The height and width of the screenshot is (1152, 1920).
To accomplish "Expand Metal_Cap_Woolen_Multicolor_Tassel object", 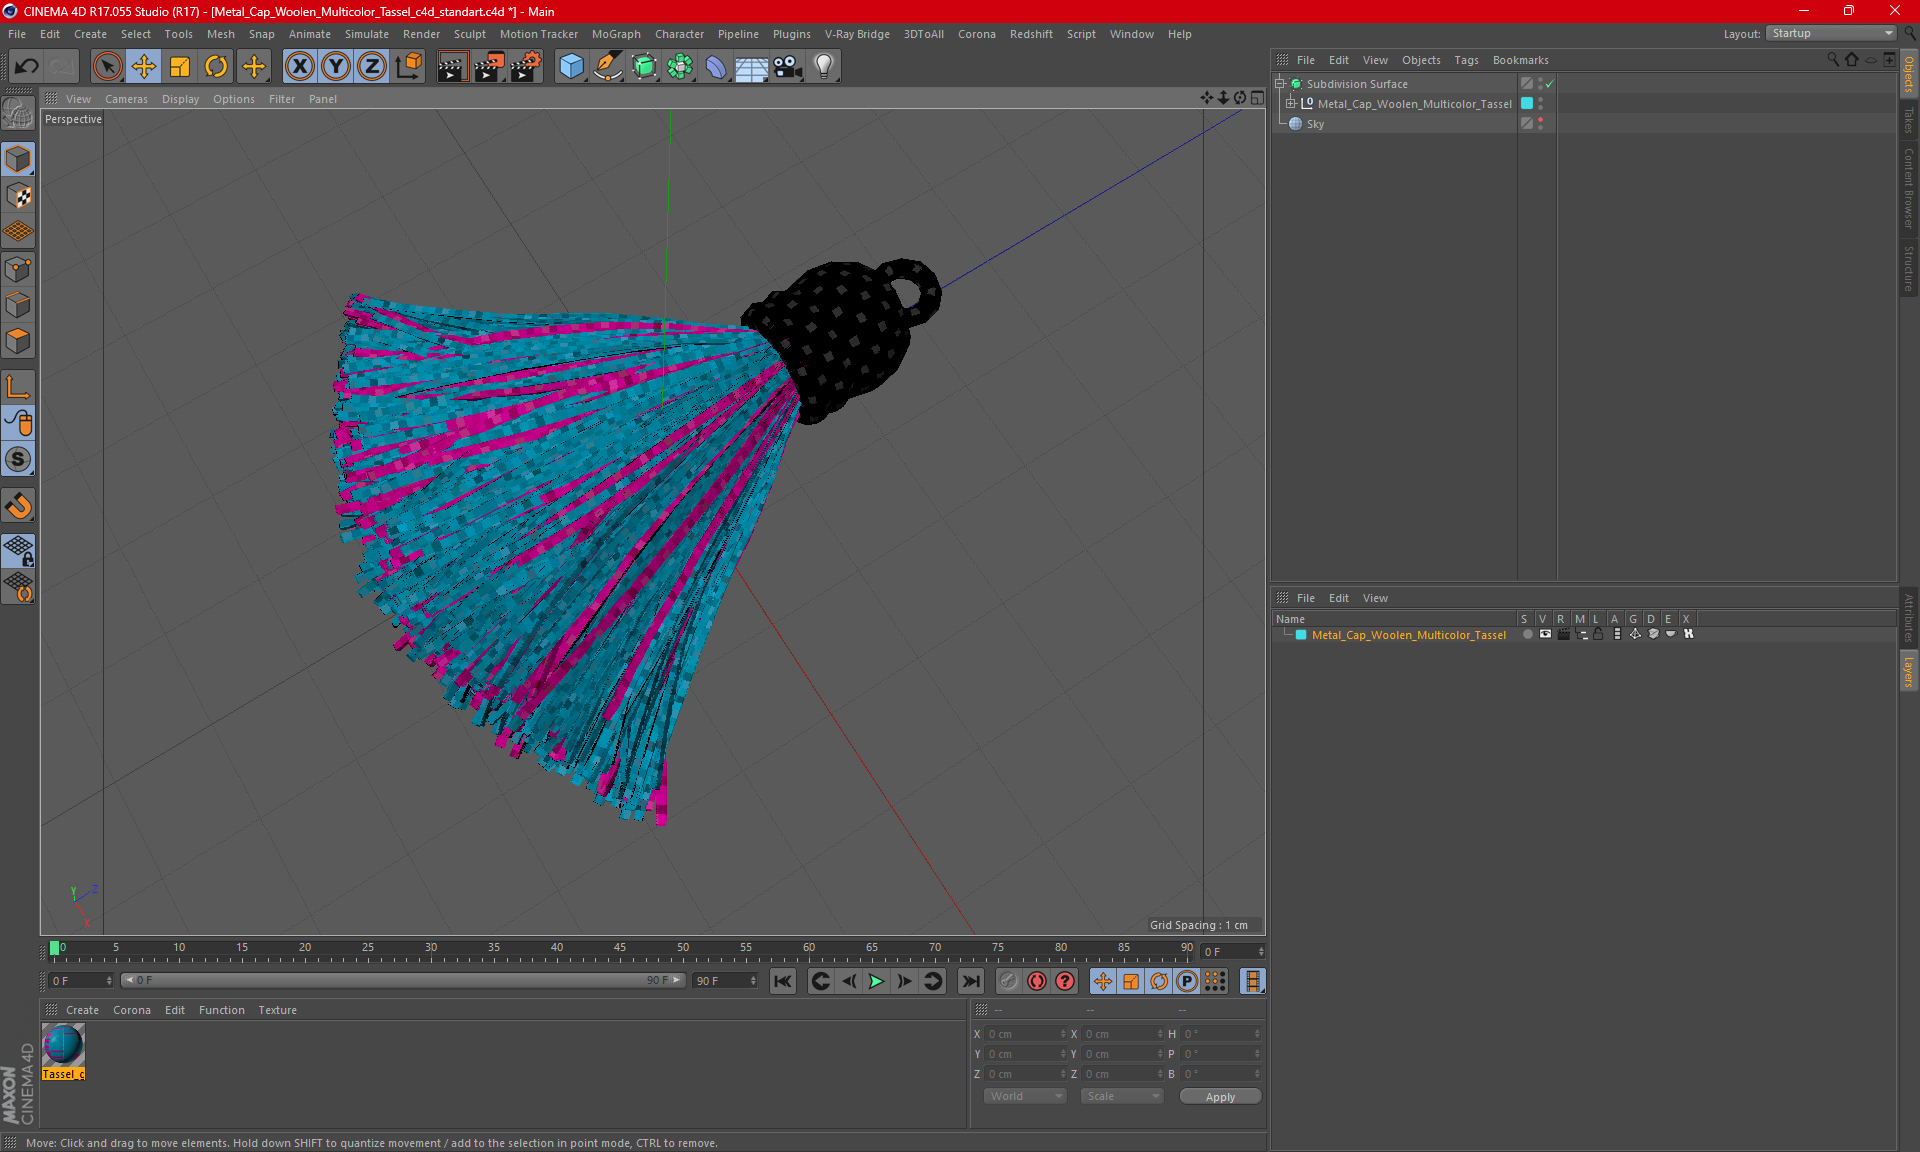I will pos(1290,104).
